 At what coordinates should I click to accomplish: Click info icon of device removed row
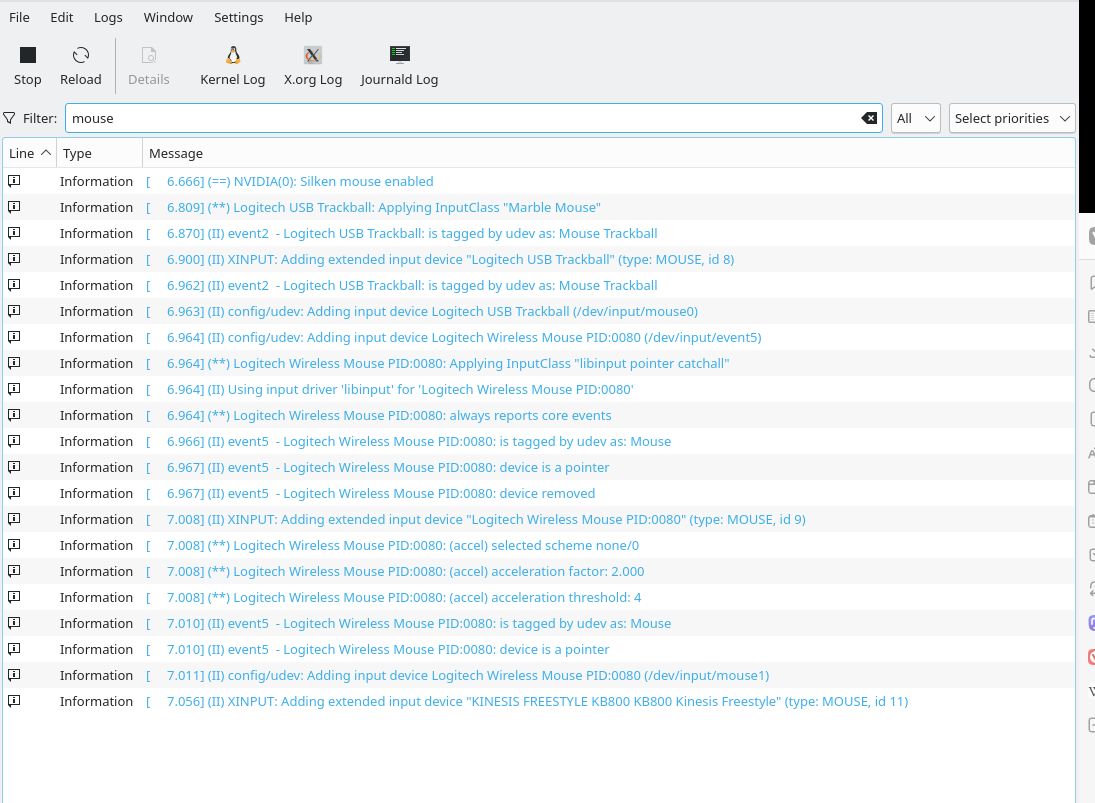click(14, 493)
